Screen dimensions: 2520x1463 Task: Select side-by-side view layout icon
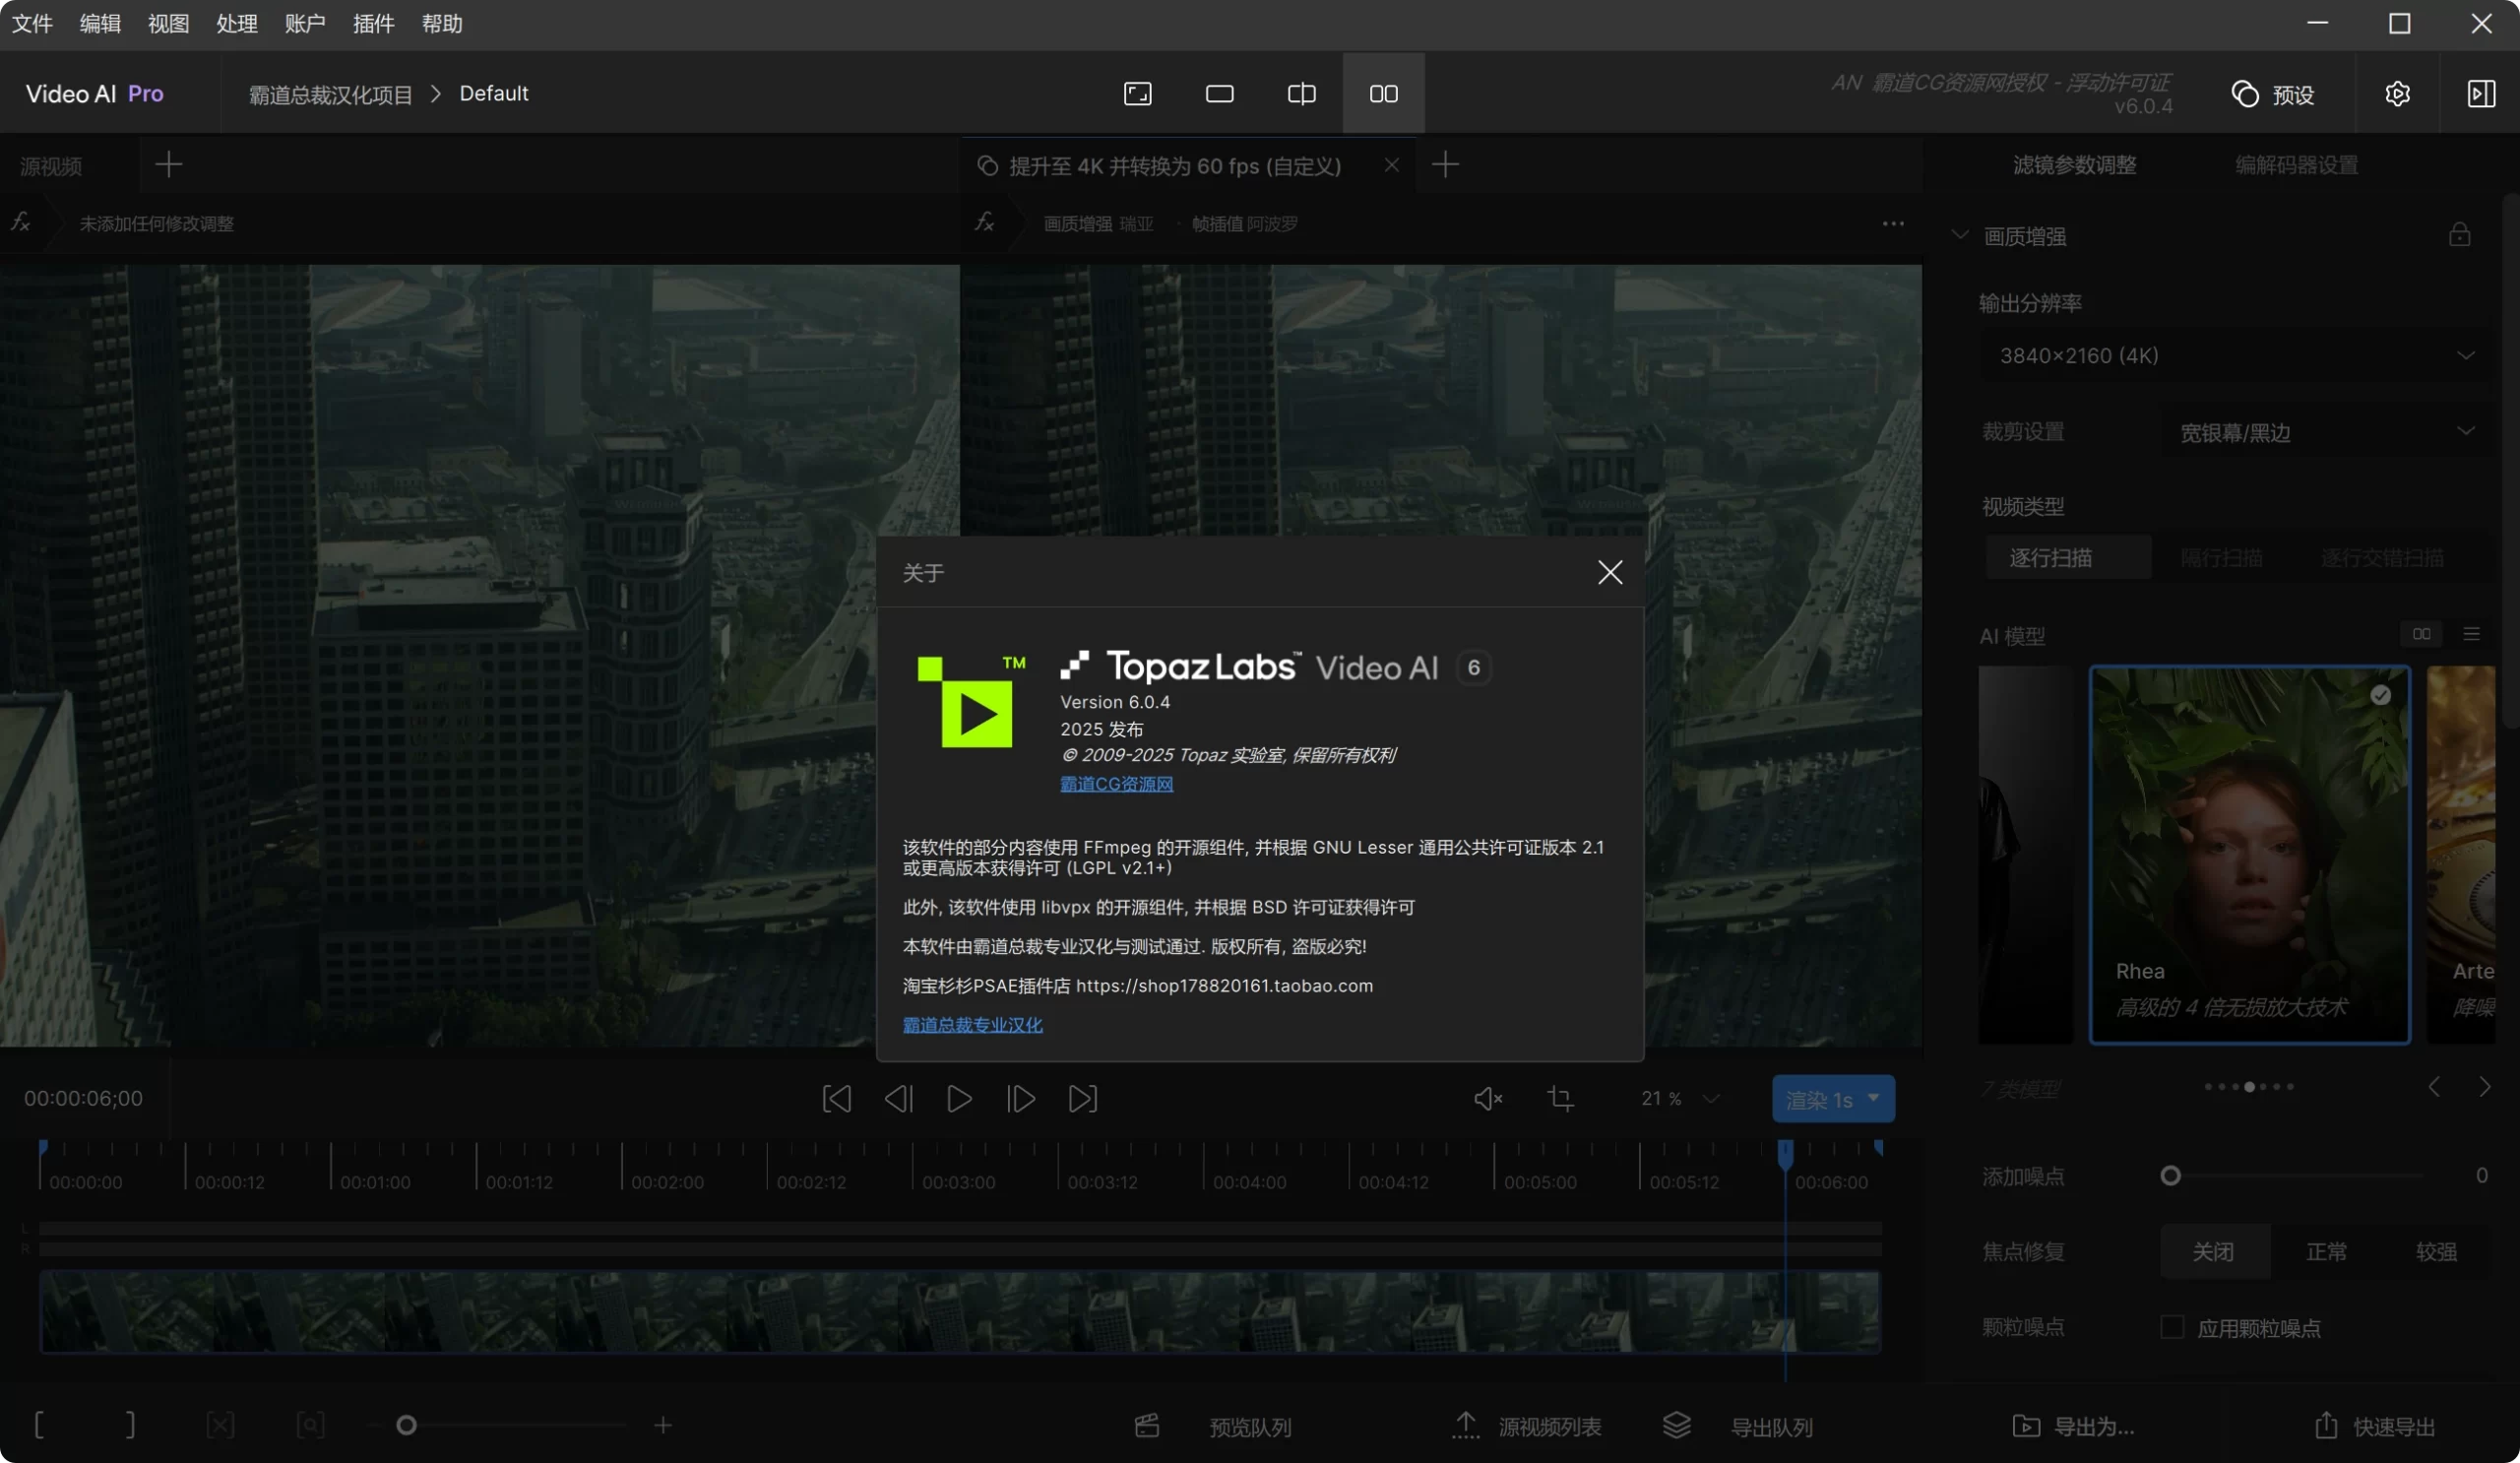click(1383, 94)
